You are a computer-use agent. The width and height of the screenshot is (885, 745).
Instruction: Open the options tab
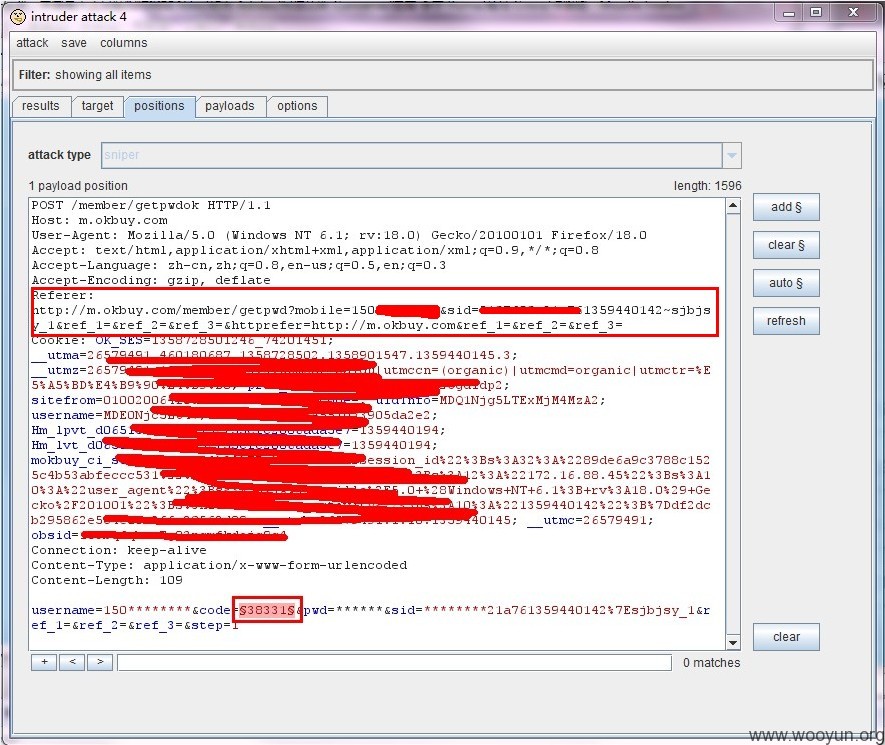click(x=297, y=106)
